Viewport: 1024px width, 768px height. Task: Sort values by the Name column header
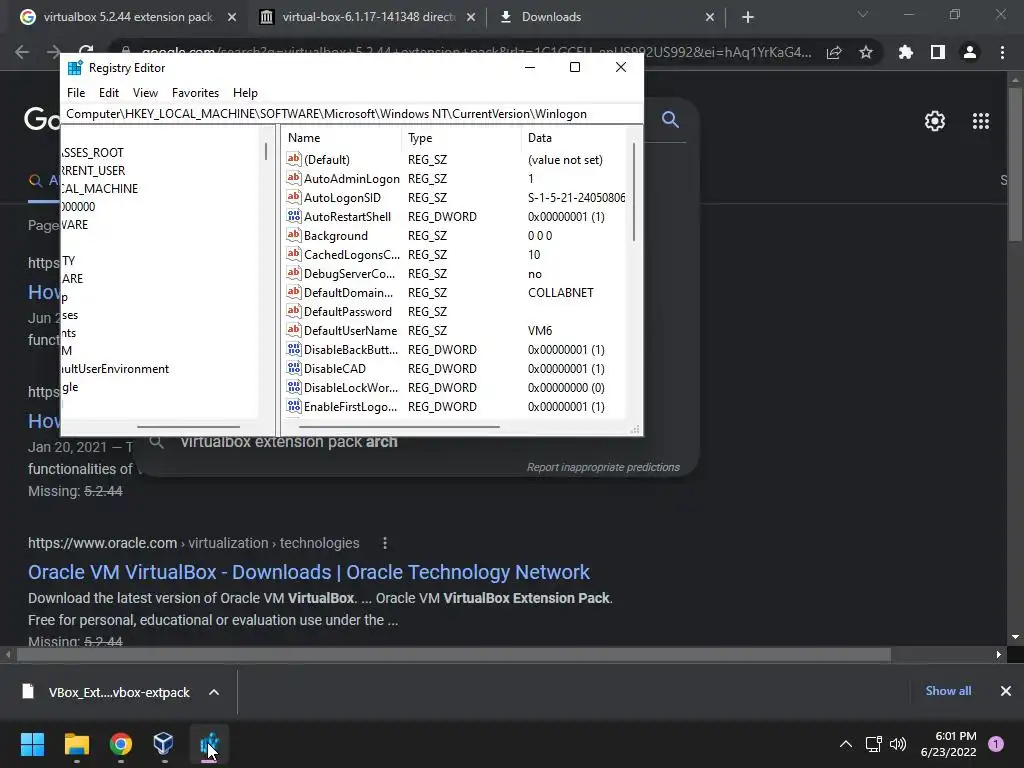tap(342, 138)
